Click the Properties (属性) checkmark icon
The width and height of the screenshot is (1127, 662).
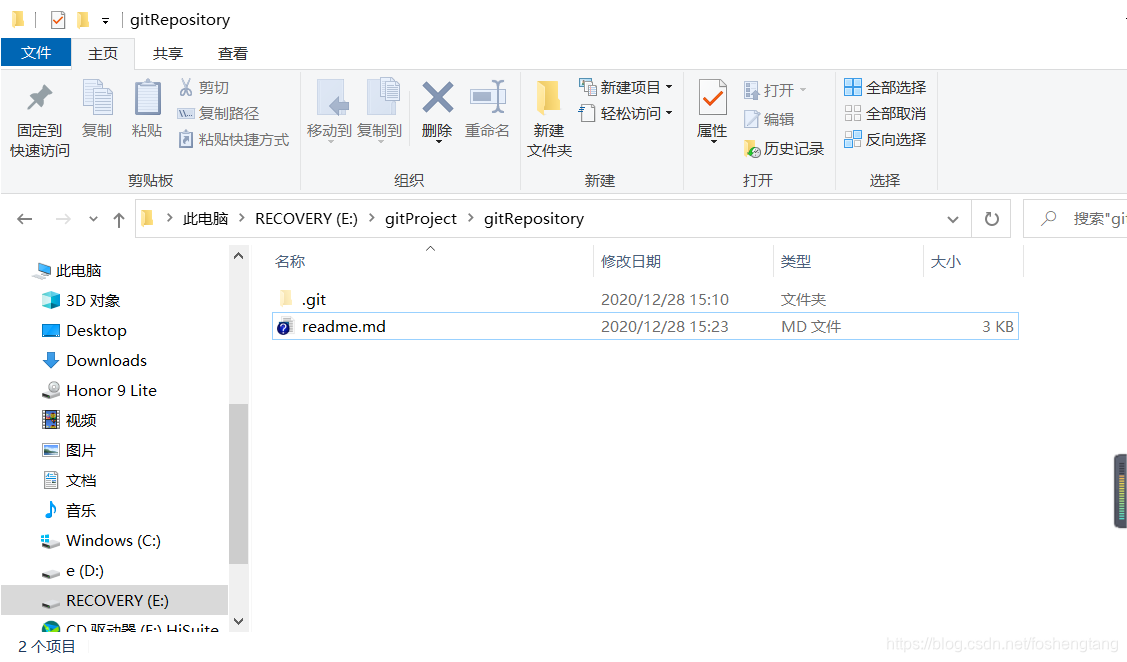712,98
